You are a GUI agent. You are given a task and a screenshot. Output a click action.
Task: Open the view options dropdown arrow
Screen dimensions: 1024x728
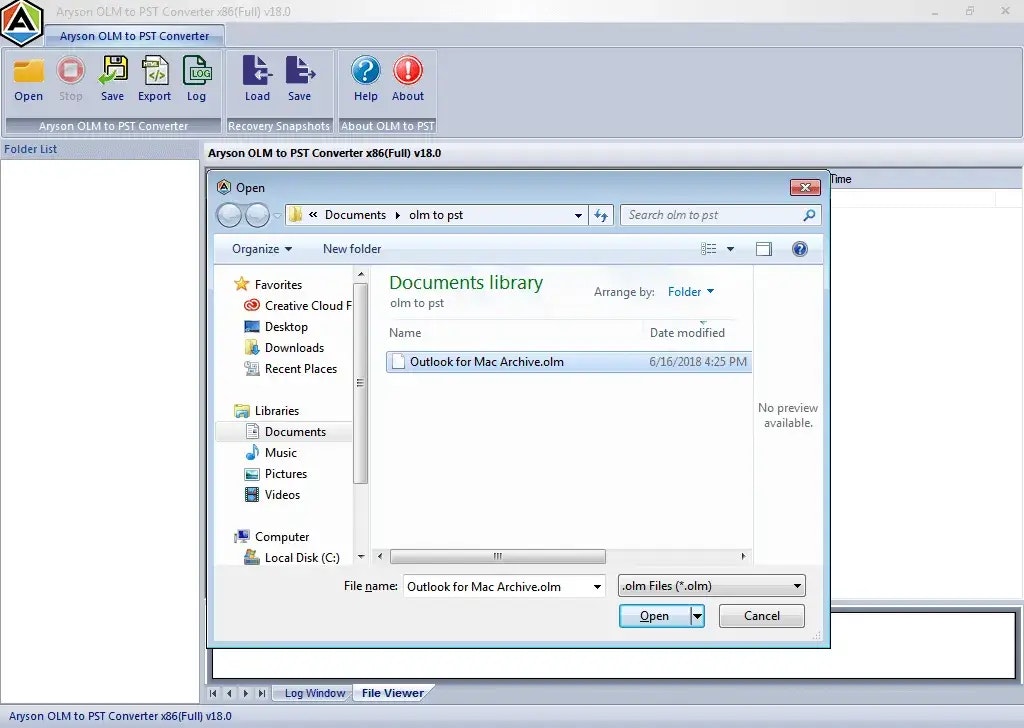tap(730, 249)
